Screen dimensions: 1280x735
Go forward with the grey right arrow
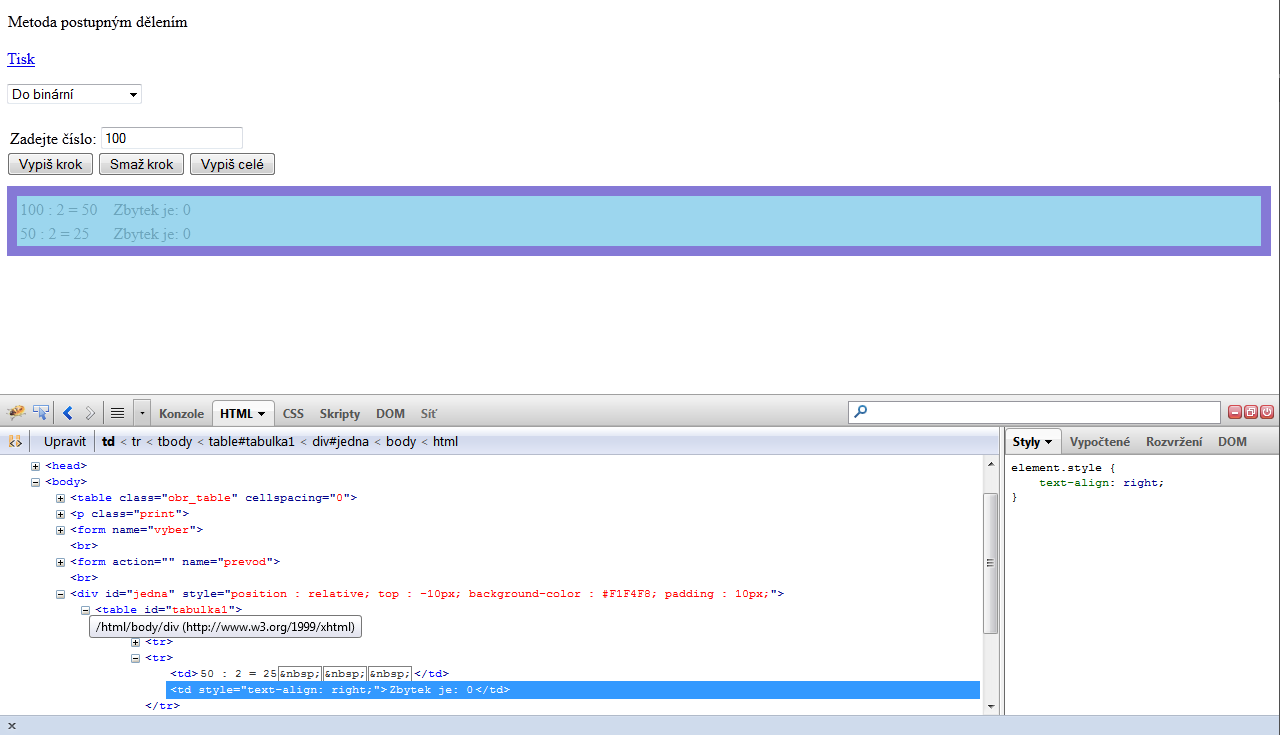(x=90, y=412)
